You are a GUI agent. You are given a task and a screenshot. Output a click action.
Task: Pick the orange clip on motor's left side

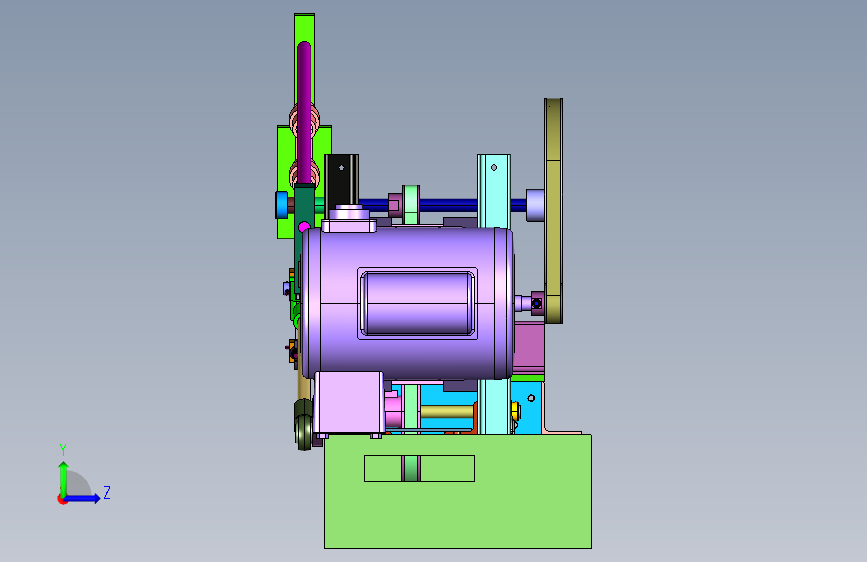[293, 352]
